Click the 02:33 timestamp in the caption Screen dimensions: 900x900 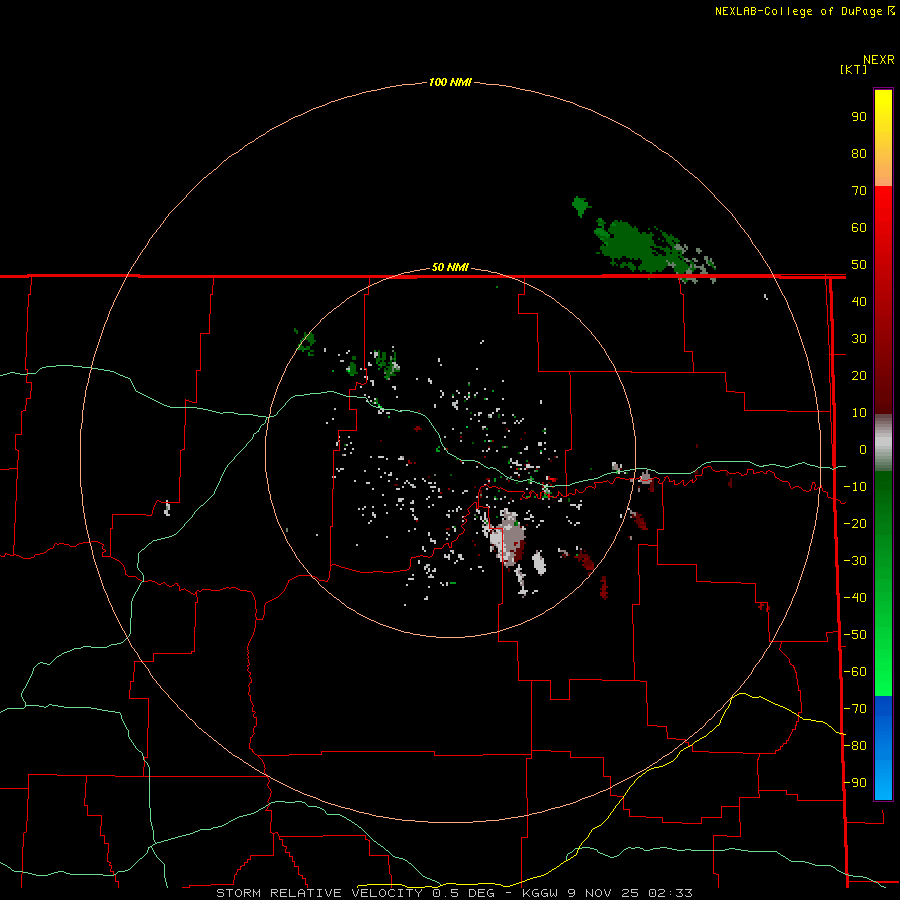670,893
